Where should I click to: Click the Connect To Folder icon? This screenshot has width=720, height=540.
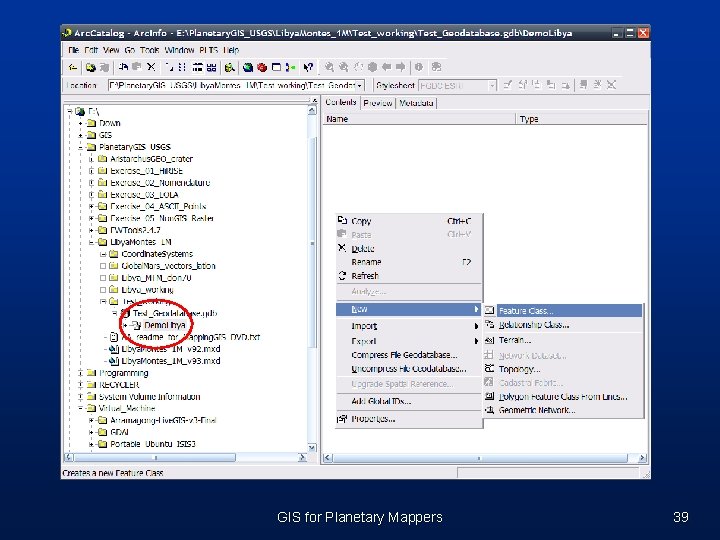[90, 68]
